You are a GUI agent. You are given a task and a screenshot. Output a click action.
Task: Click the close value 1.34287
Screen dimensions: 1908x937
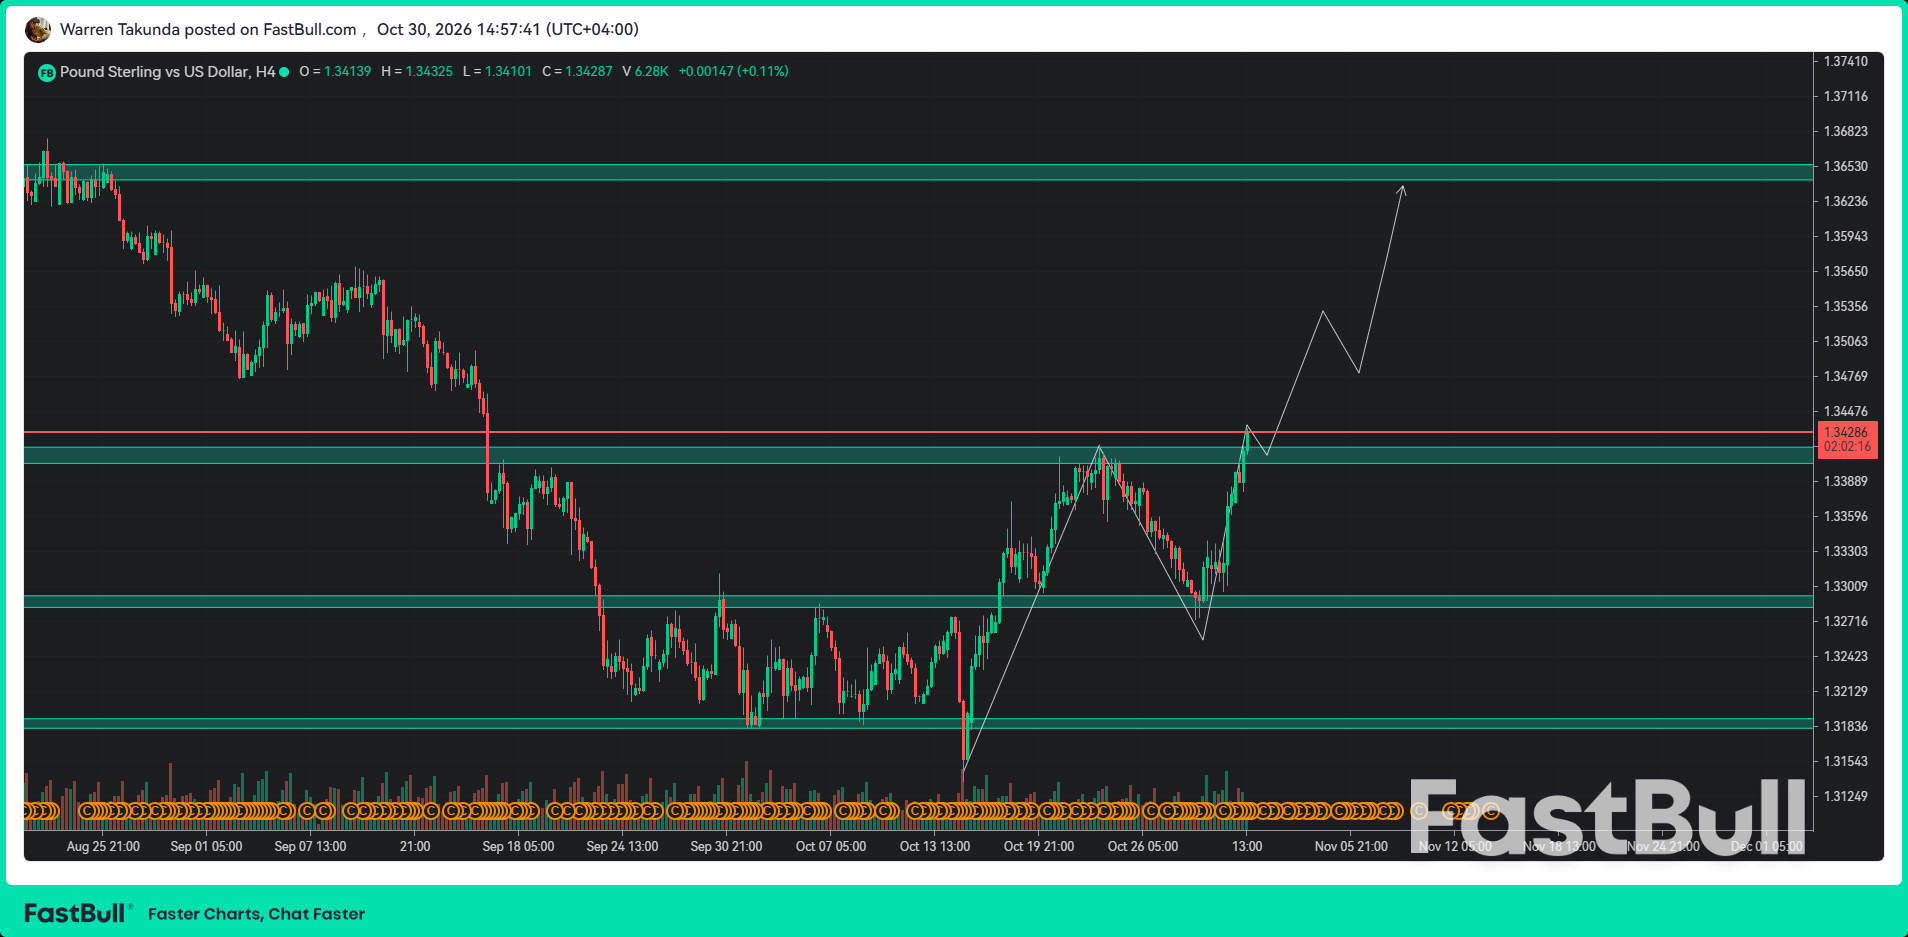click(x=589, y=72)
